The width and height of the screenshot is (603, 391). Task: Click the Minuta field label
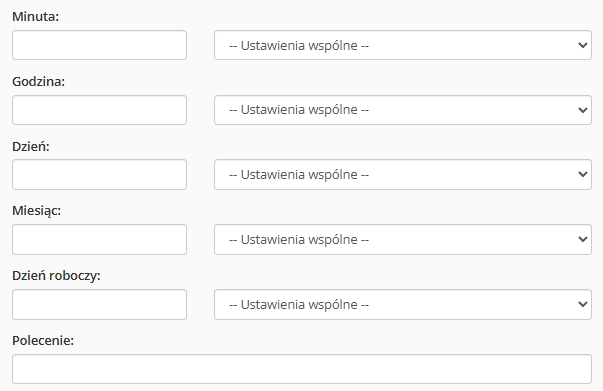[x=35, y=17]
